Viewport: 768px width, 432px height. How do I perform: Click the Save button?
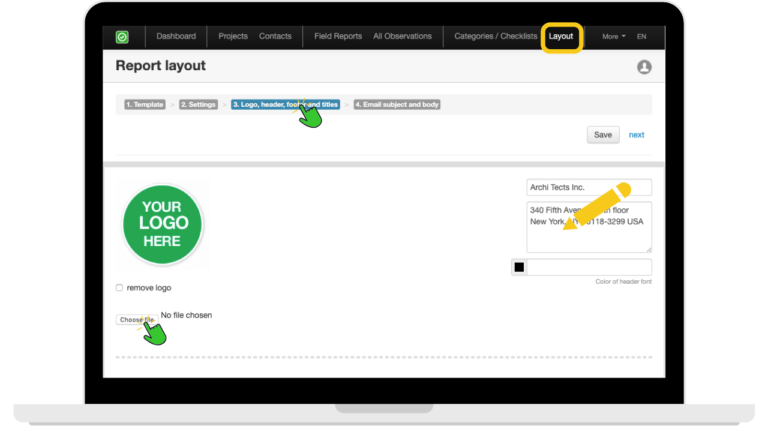603,135
